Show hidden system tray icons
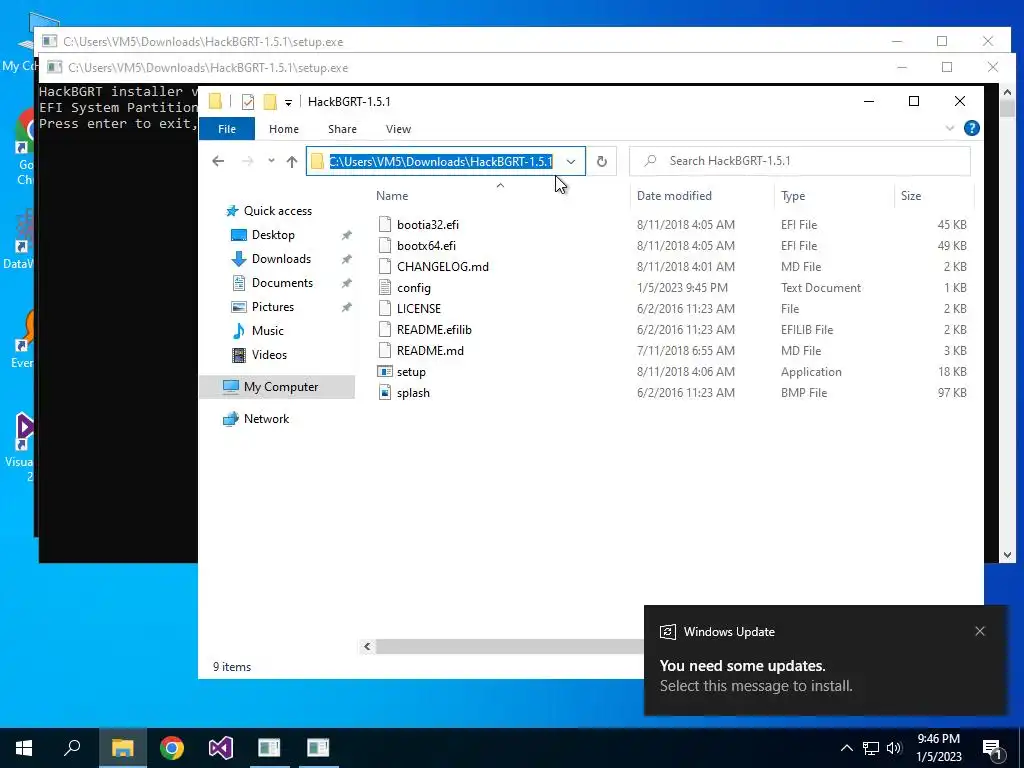 [846, 748]
